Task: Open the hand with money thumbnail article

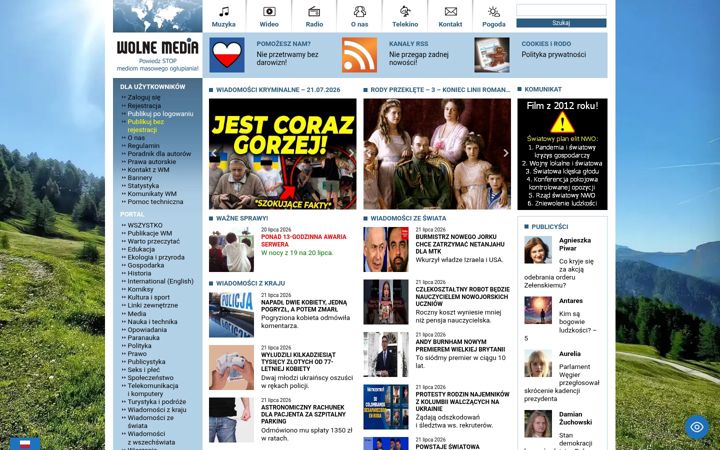Action: coord(231,368)
